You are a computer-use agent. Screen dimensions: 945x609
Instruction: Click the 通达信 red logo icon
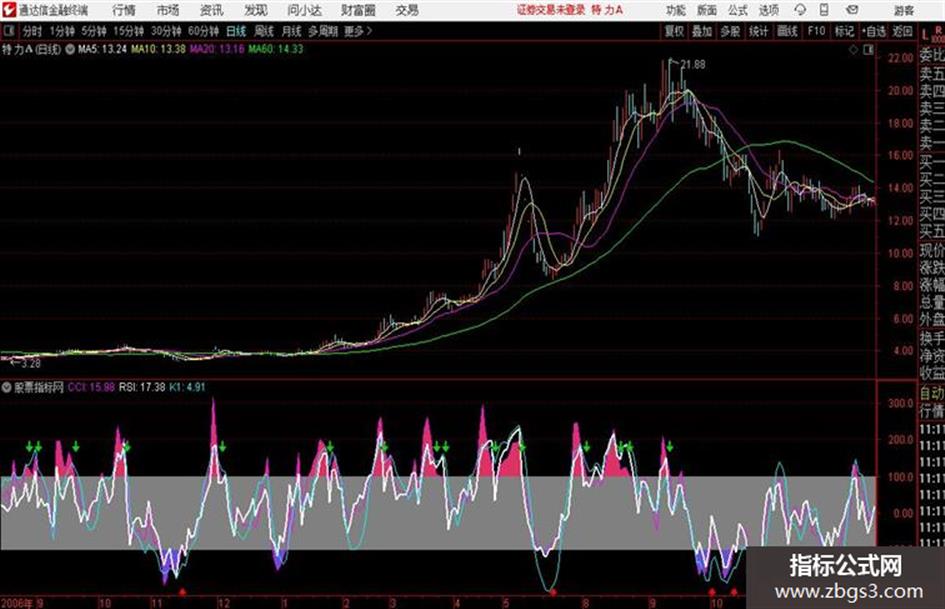[x=9, y=10]
